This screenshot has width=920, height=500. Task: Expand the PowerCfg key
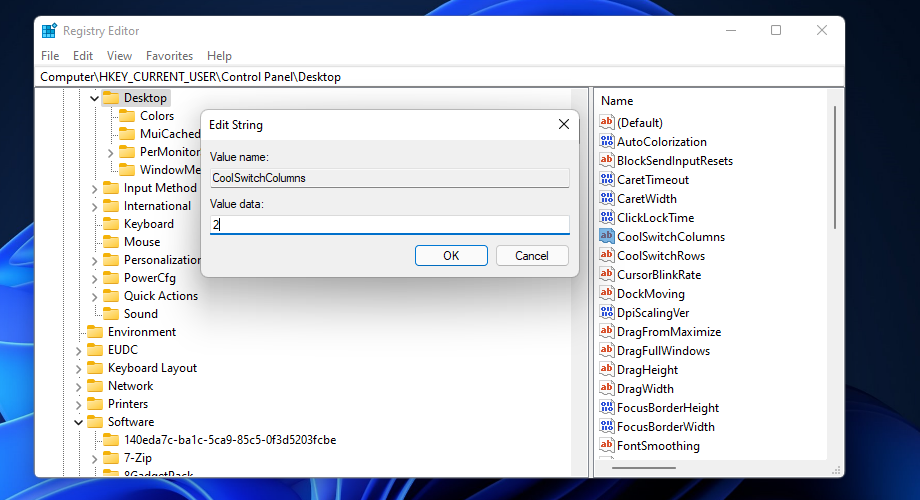(x=94, y=279)
